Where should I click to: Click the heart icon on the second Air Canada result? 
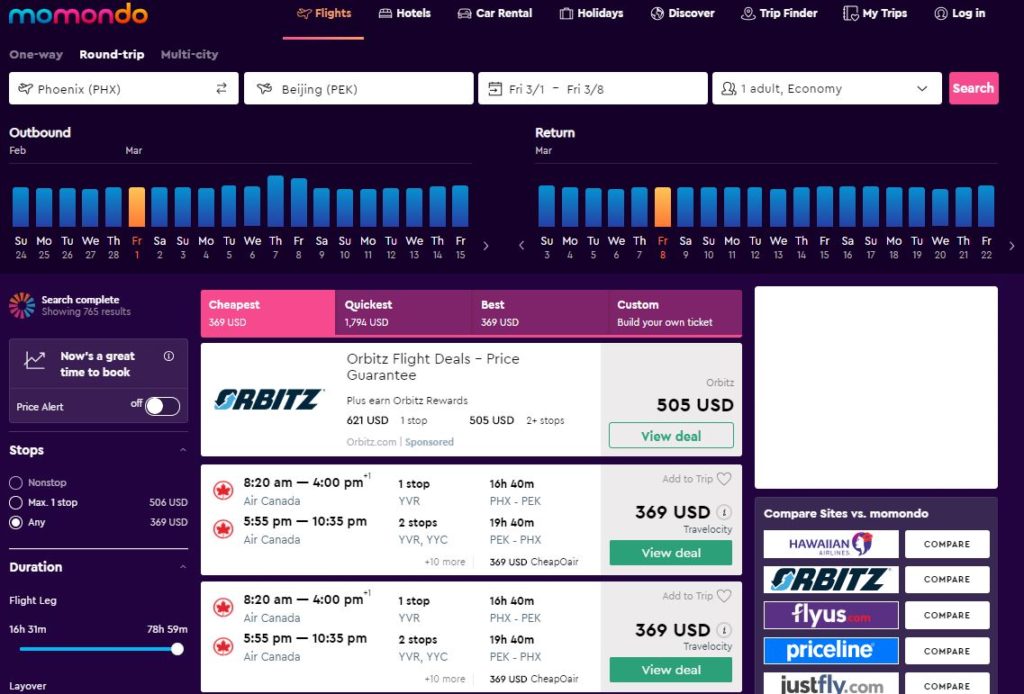(x=724, y=596)
